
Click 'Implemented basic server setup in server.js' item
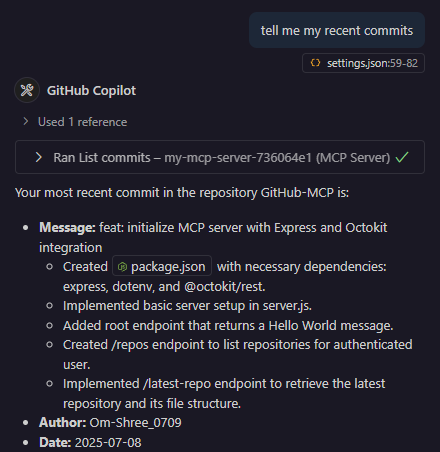pos(187,306)
